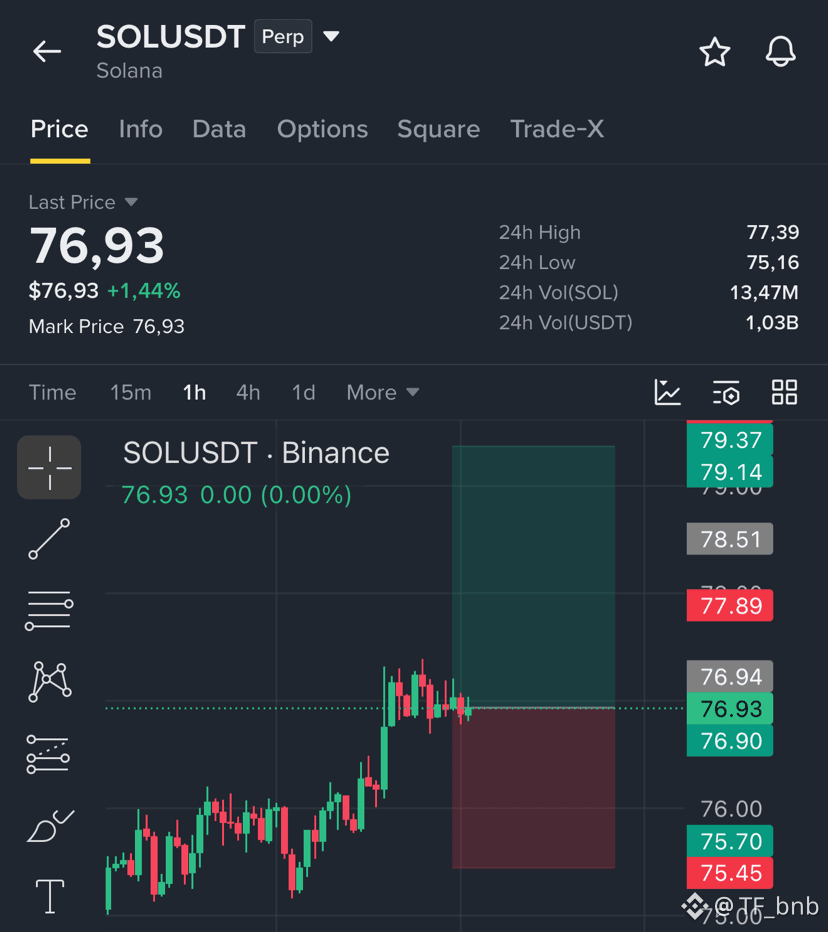This screenshot has width=828, height=932.
Task: Click the 79.14 green price label
Action: tap(730, 472)
